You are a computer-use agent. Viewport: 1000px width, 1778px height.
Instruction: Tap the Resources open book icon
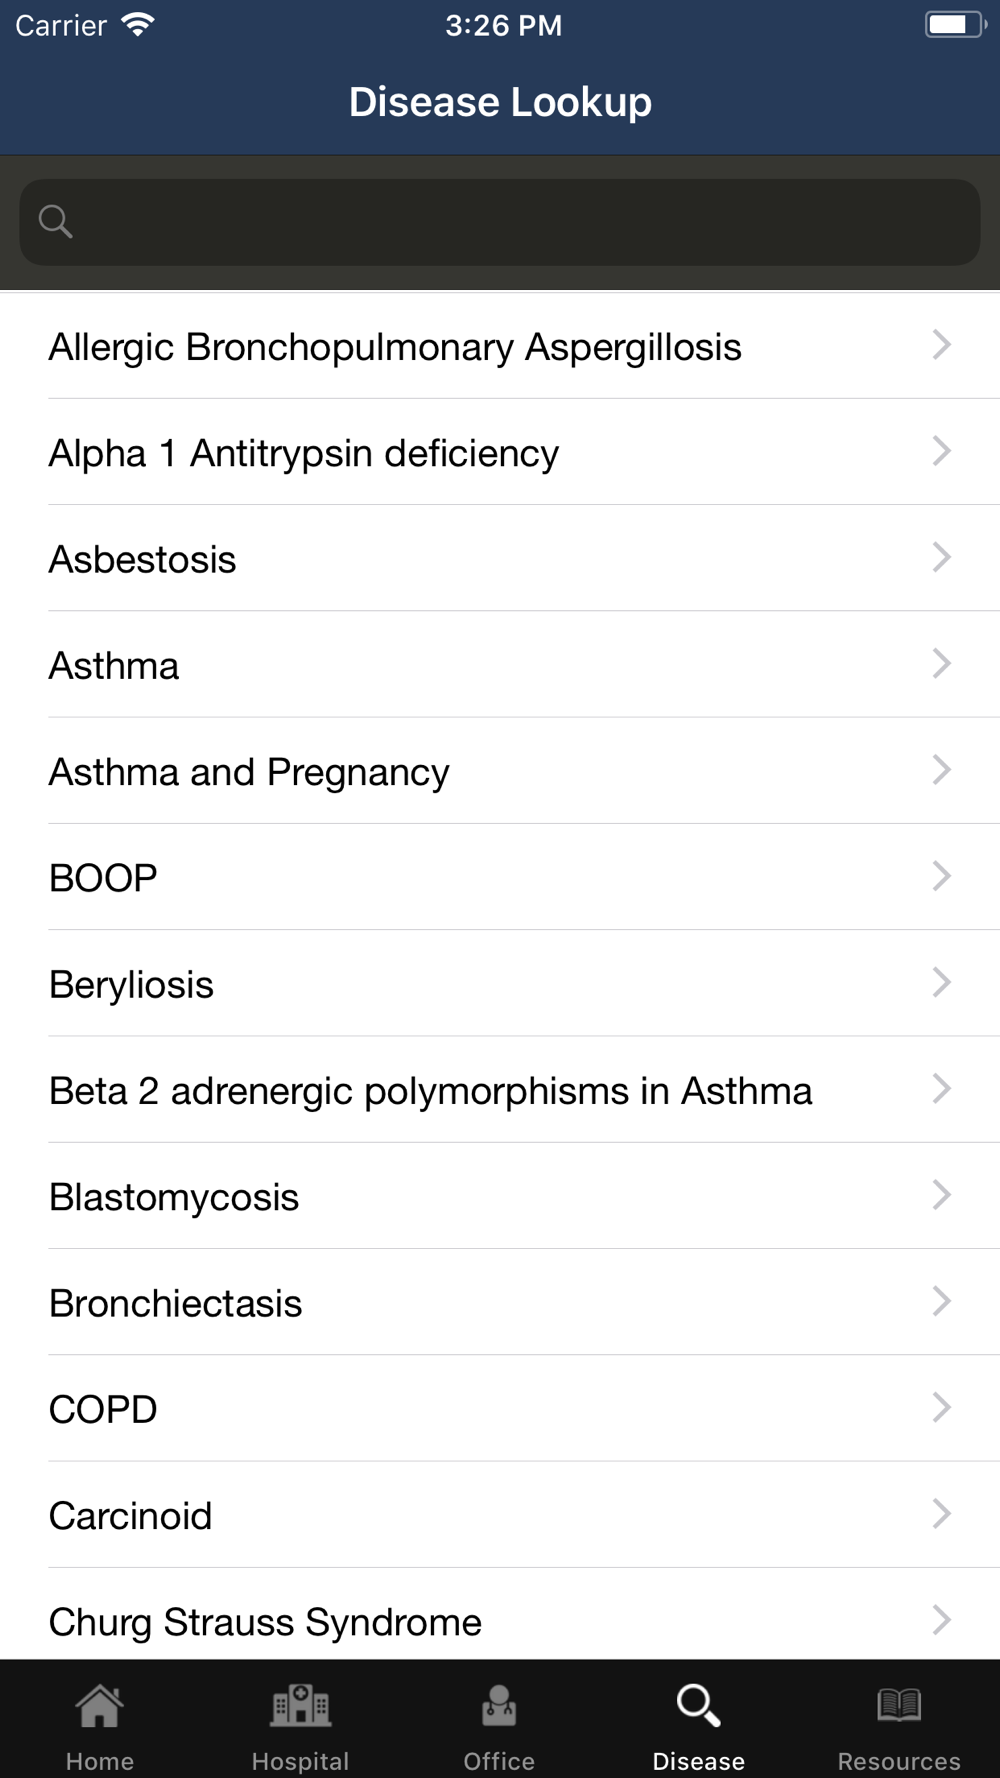(899, 1705)
